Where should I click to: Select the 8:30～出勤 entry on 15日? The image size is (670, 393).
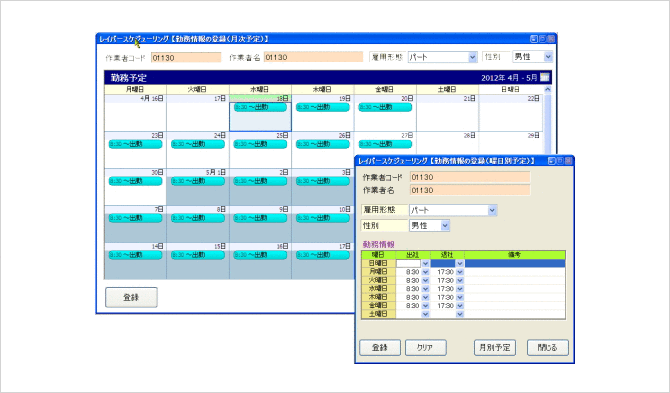click(x=198, y=255)
